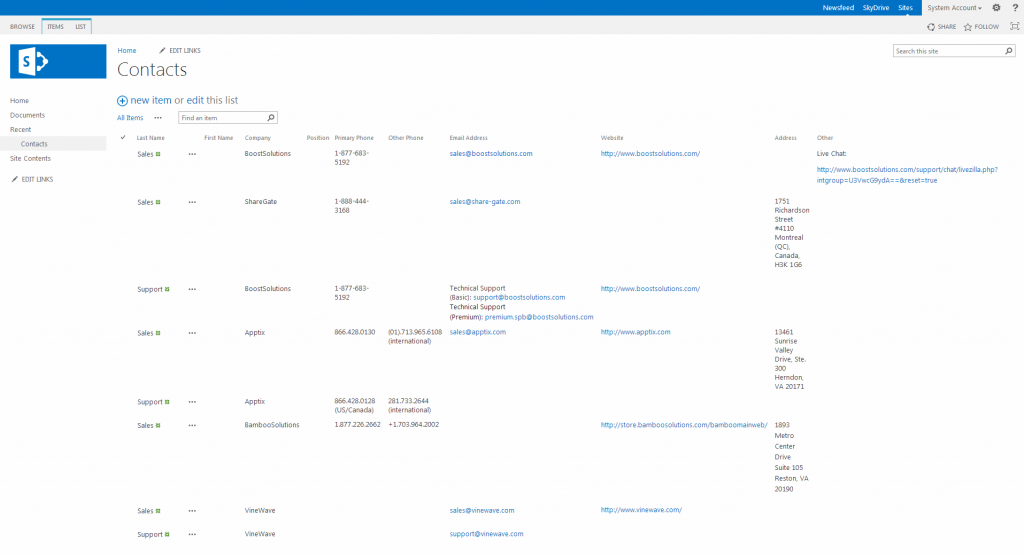
Task: Open ellipsis menu for ShareGate Sales row
Action: click(192, 203)
